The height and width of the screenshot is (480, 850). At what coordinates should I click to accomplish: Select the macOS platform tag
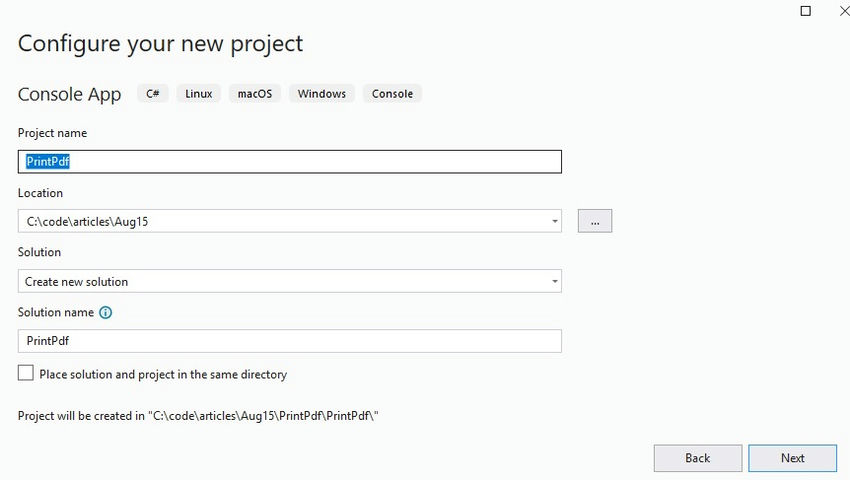point(255,94)
